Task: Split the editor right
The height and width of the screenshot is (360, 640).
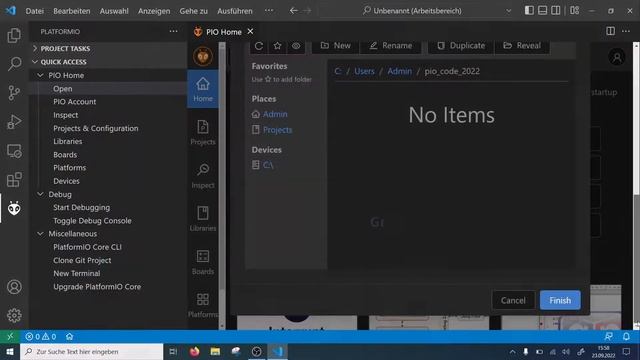Action: coord(610,31)
